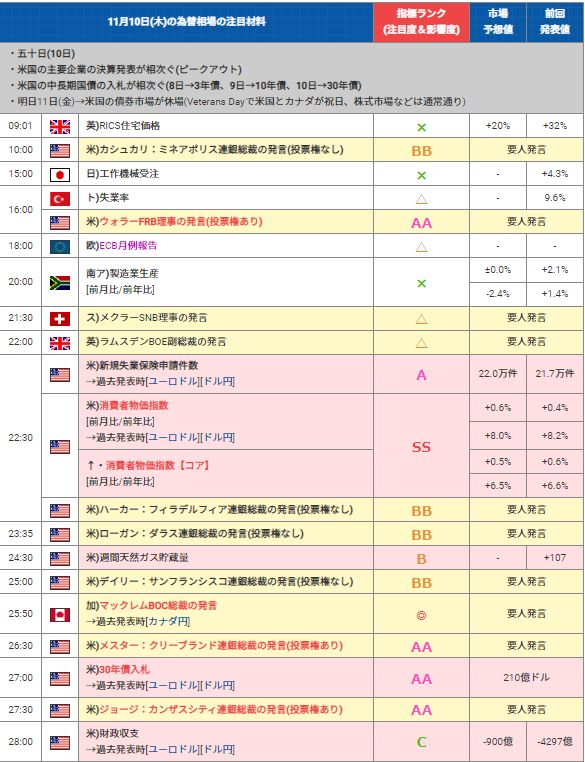Open ドル円 link under 財政収支
The height and width of the screenshot is (762, 585).
pyautogui.click(x=218, y=749)
